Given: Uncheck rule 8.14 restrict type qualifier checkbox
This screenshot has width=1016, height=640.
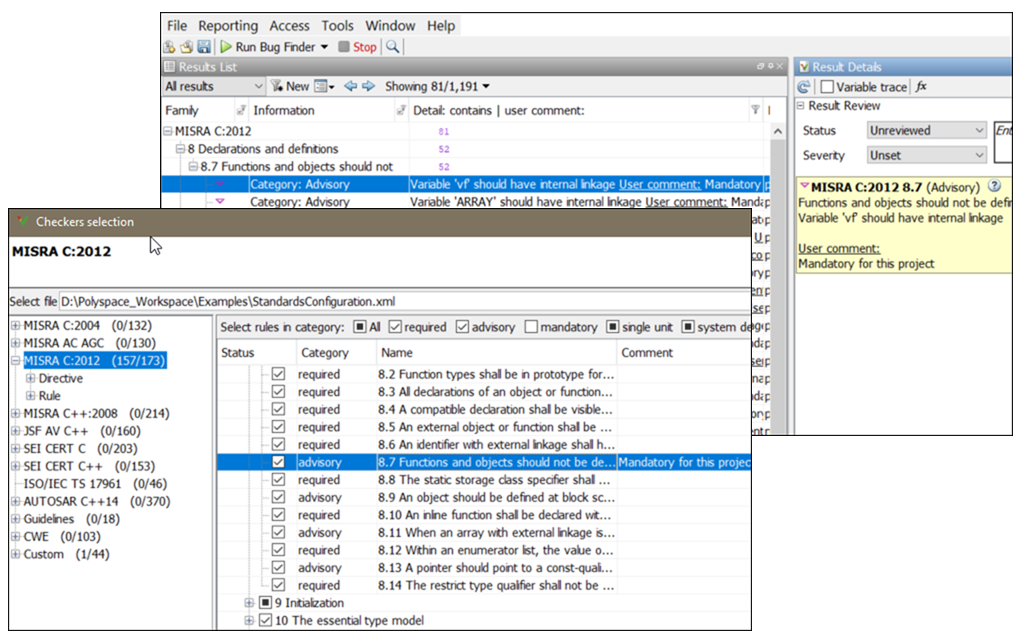Looking at the screenshot, I should [279, 585].
